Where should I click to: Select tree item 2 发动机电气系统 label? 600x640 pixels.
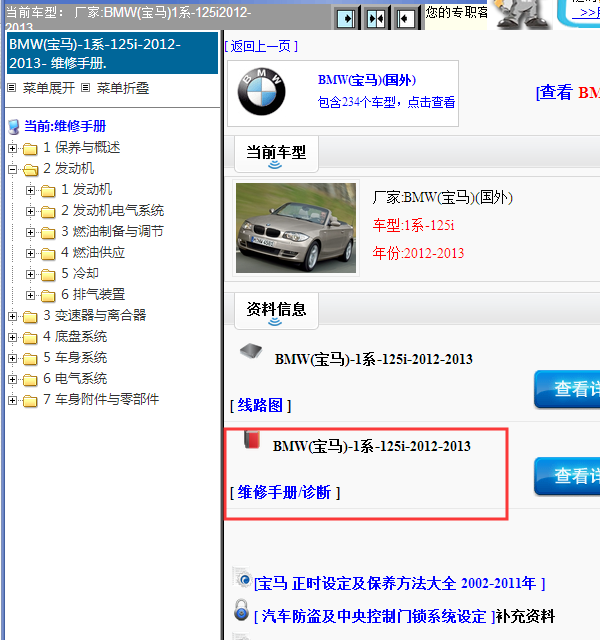click(113, 211)
